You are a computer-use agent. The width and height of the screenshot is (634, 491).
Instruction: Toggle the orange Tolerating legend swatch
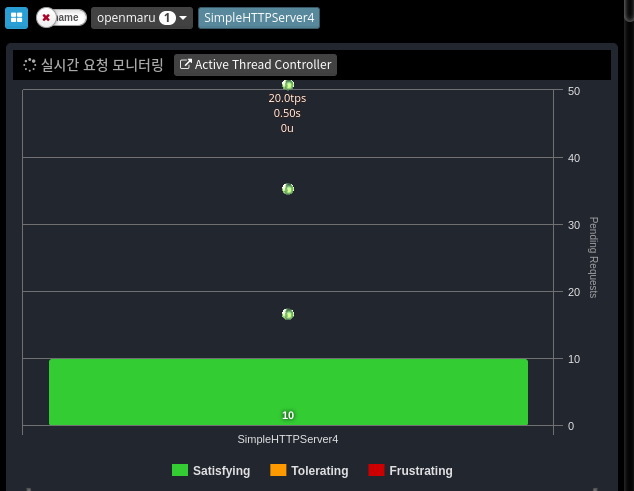[278, 470]
